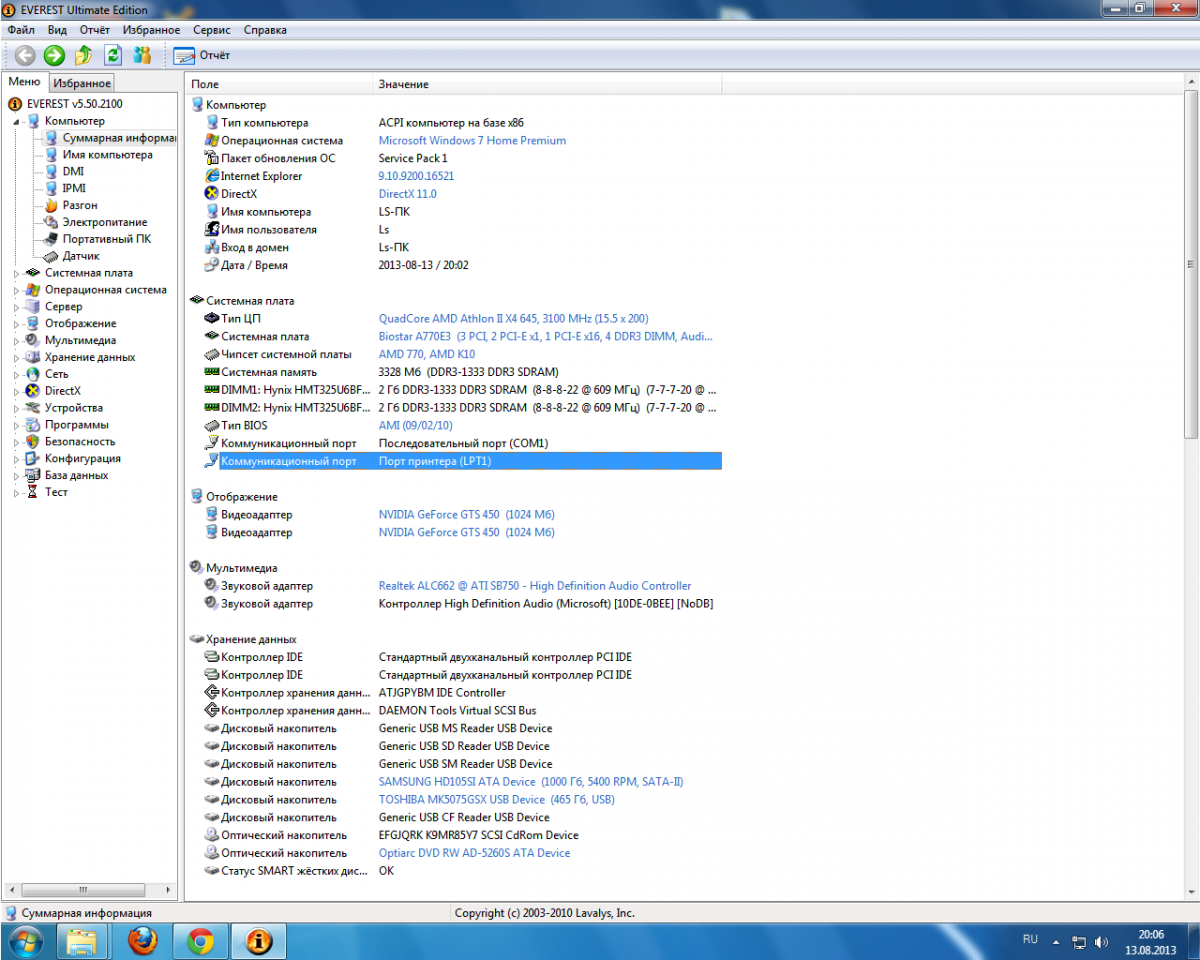This screenshot has width=1200, height=960.
Task: Open QuadCore AMD Athlon II X4 645 link
Action: 513,318
